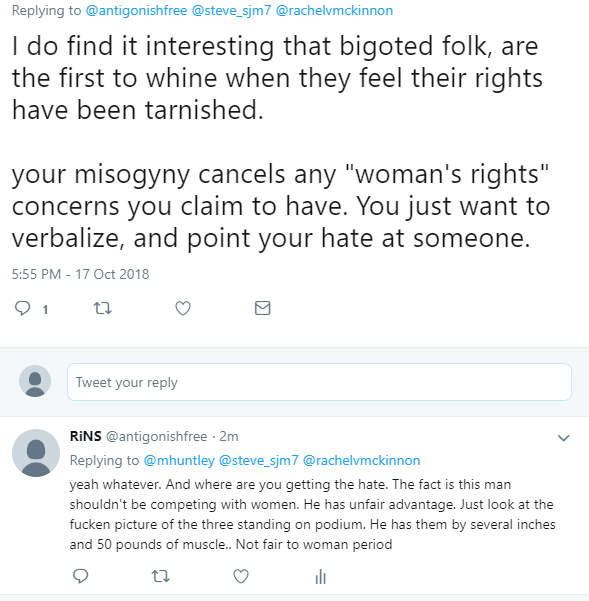The width and height of the screenshot is (589, 601).
Task: Open @rachelvmckinnon mention in top reply line
Action: tap(334, 10)
